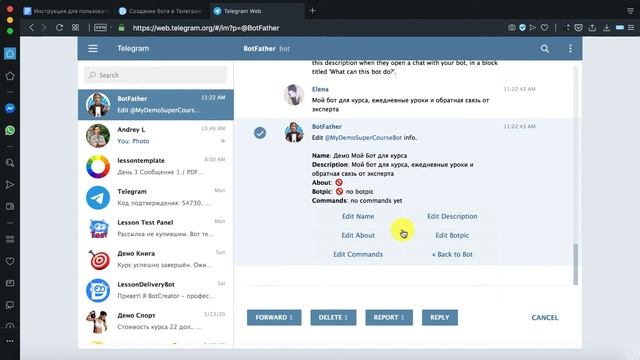Click the Edit About inline button
Viewport: 640px width, 360px height.
pos(358,235)
